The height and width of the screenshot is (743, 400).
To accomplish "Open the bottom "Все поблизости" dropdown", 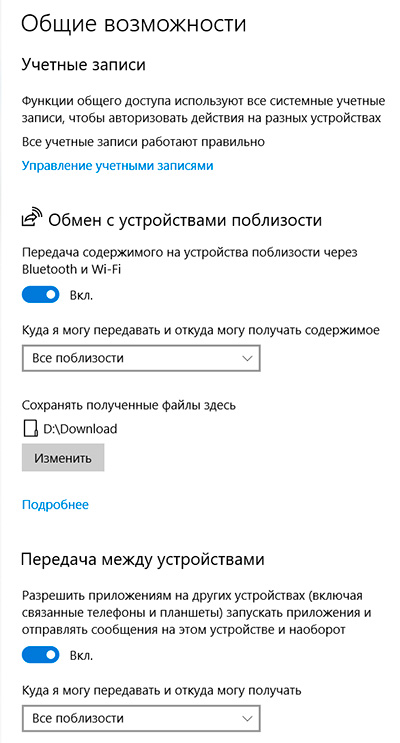I will click(x=141, y=719).
